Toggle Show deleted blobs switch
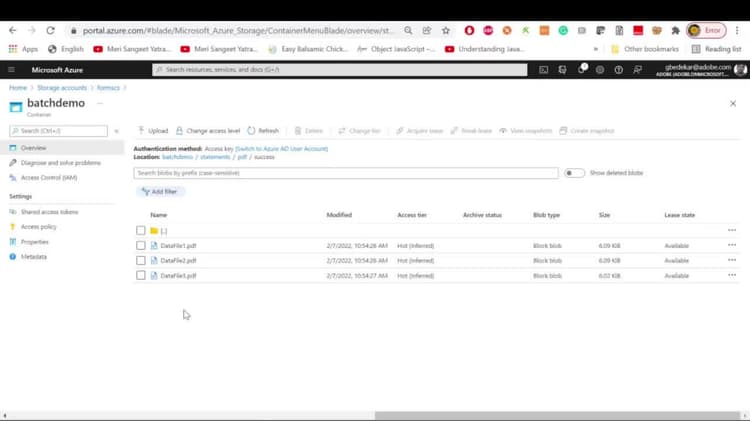 (x=574, y=173)
